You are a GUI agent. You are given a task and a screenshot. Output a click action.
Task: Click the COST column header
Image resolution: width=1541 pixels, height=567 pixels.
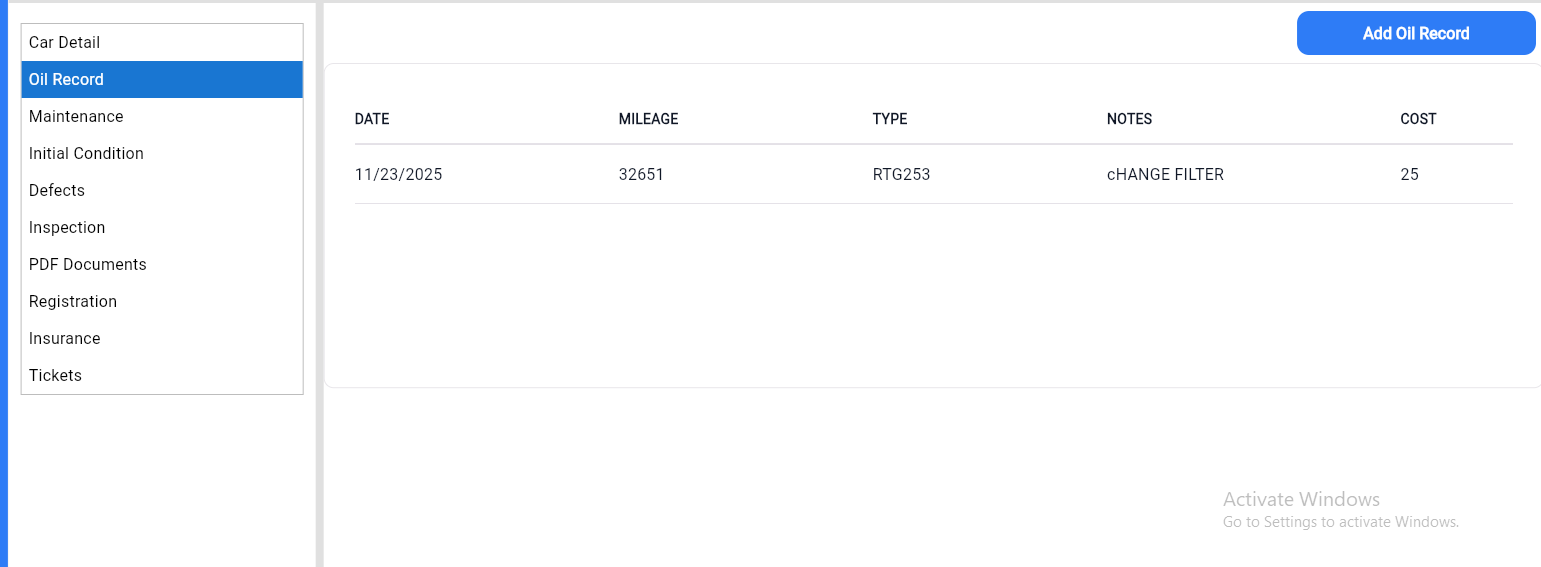click(1418, 119)
